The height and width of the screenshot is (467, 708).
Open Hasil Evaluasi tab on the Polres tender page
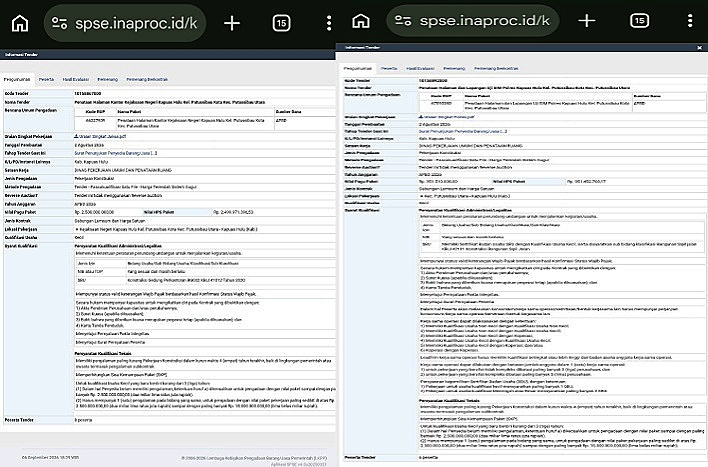pos(420,69)
